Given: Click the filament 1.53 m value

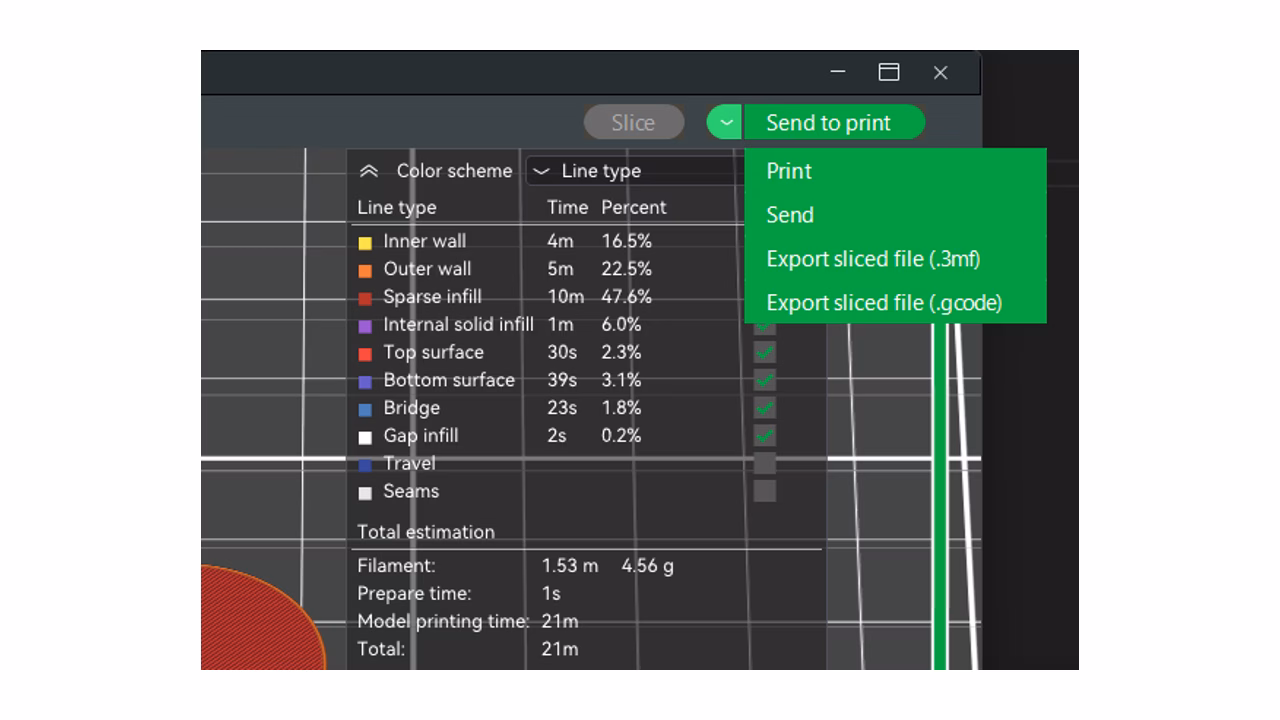Looking at the screenshot, I should tap(570, 566).
